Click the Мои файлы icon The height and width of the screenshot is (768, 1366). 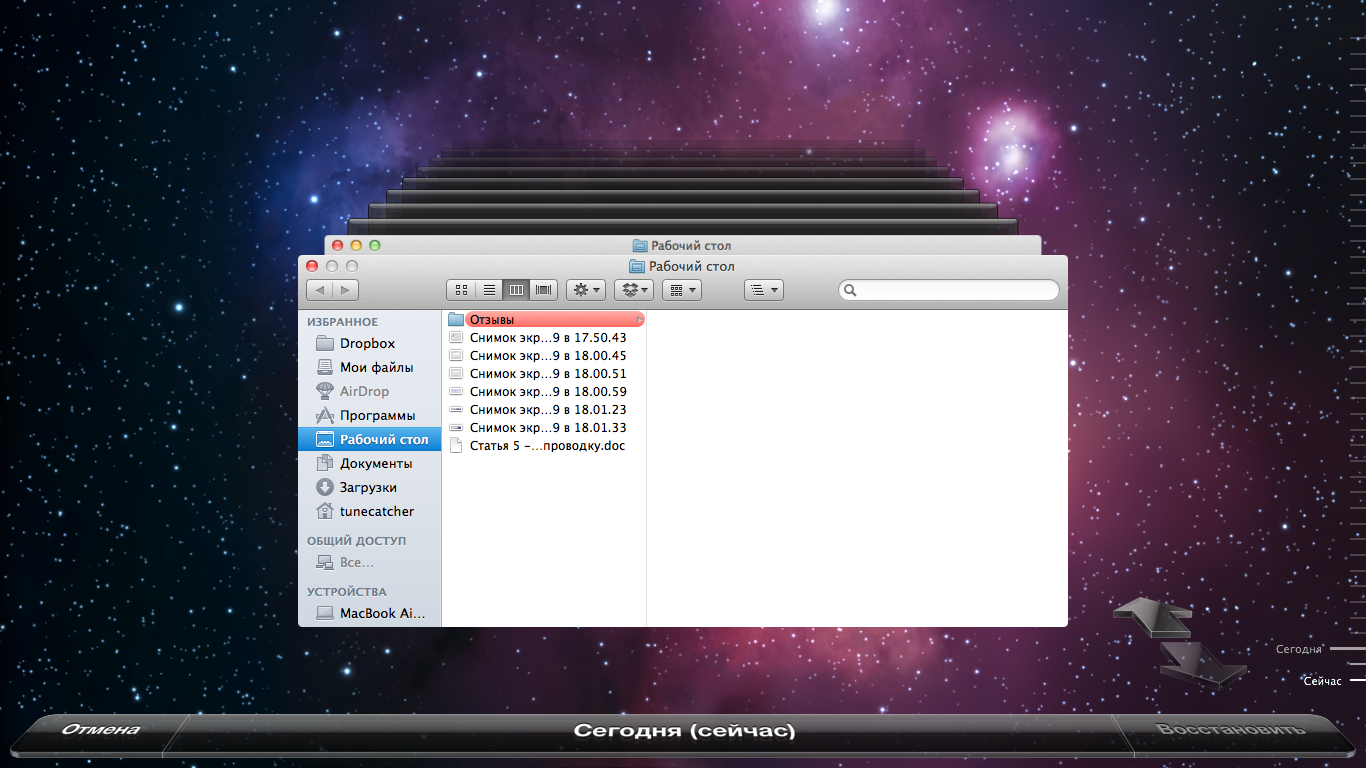[x=324, y=367]
